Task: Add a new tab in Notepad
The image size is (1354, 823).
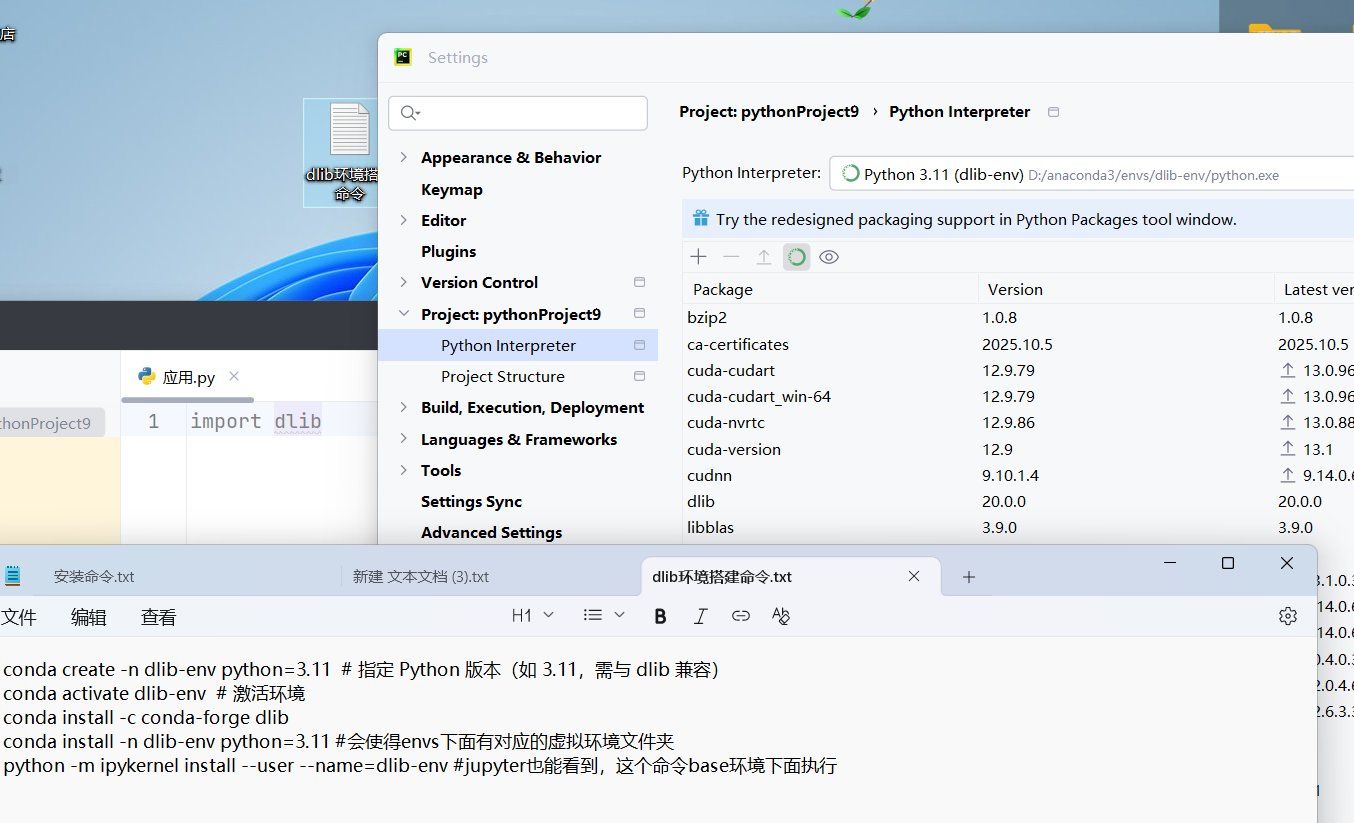Action: 968,577
